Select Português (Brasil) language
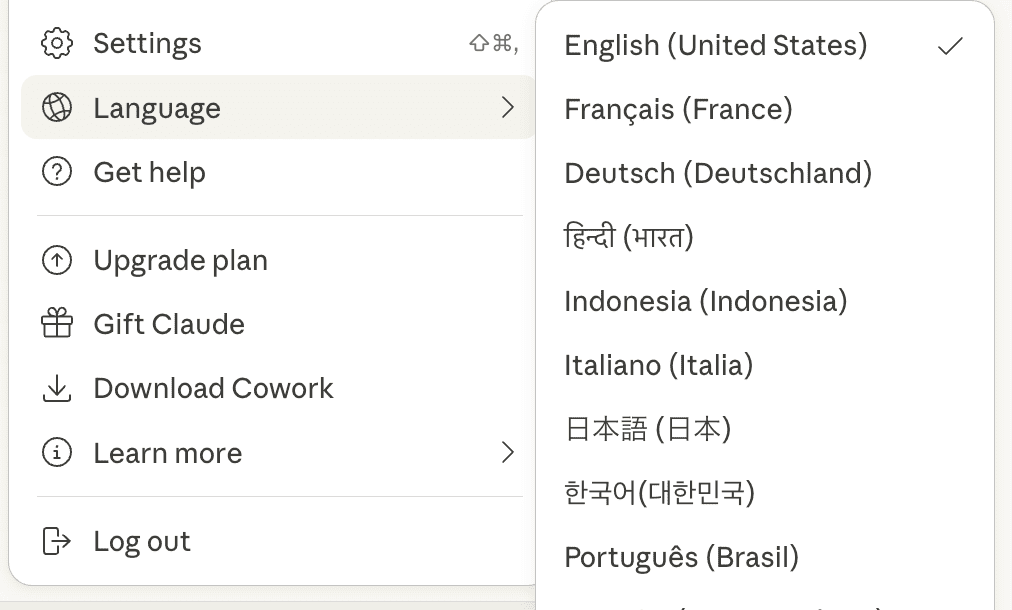The image size is (1012, 610). pyautogui.click(x=681, y=557)
